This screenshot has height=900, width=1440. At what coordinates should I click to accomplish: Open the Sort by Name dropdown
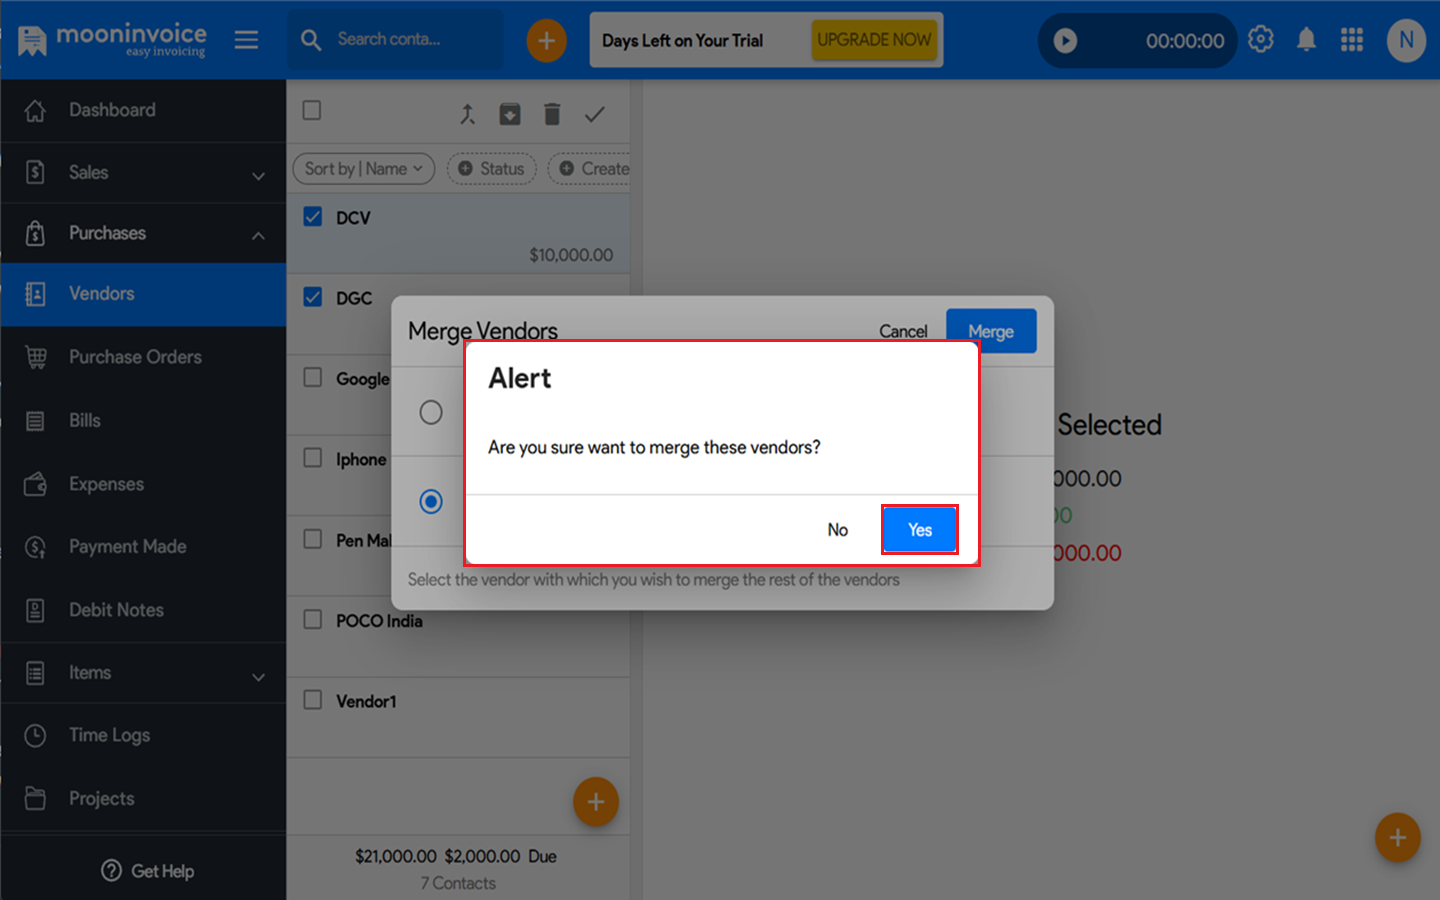pyautogui.click(x=363, y=169)
